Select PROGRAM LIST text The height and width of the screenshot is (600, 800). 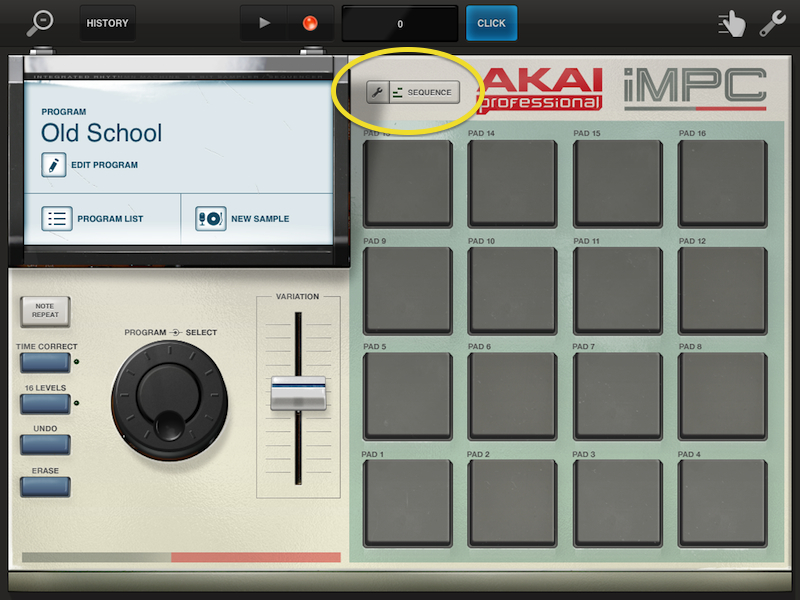(110, 219)
